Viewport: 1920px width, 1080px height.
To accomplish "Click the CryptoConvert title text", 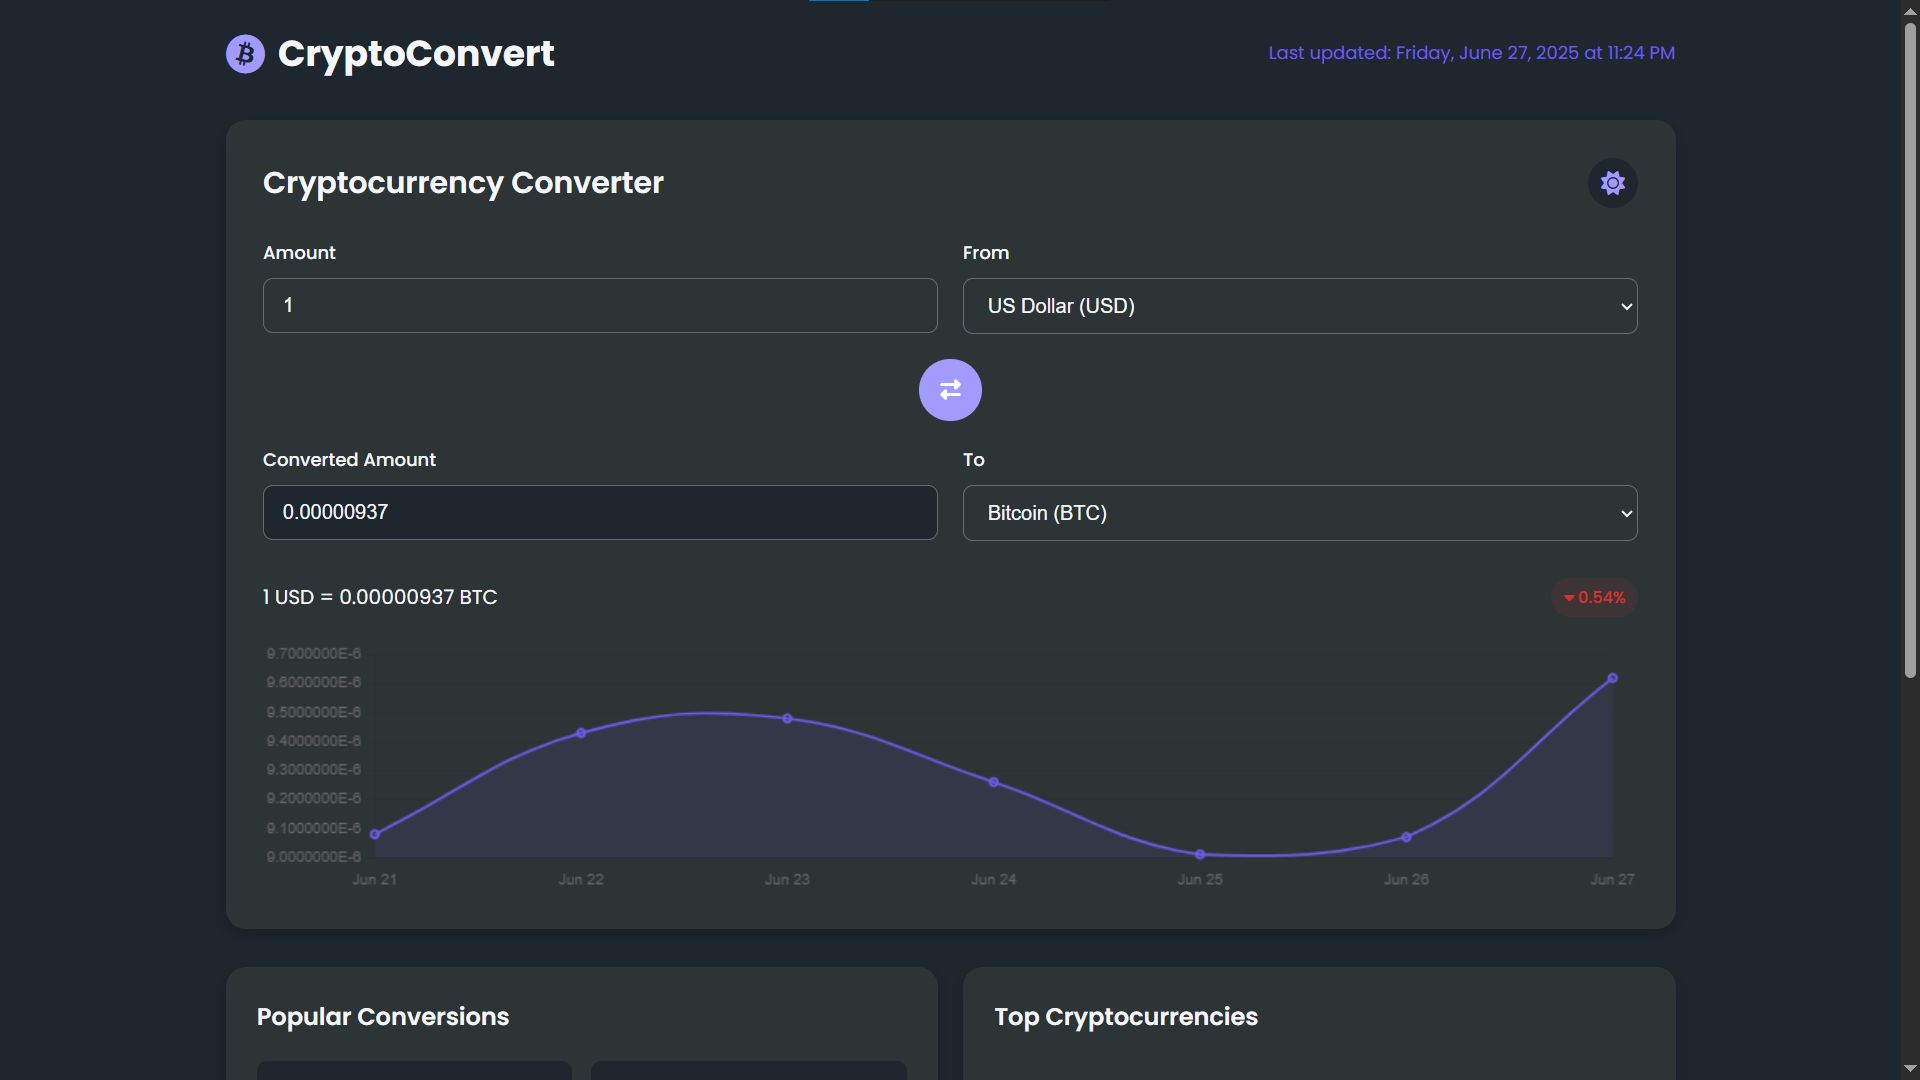I will point(416,54).
